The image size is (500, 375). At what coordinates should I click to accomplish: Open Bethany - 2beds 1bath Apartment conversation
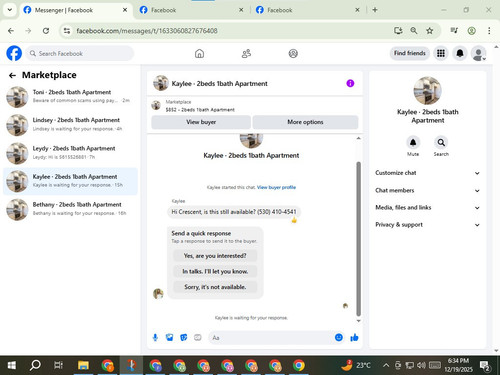[x=70, y=209]
